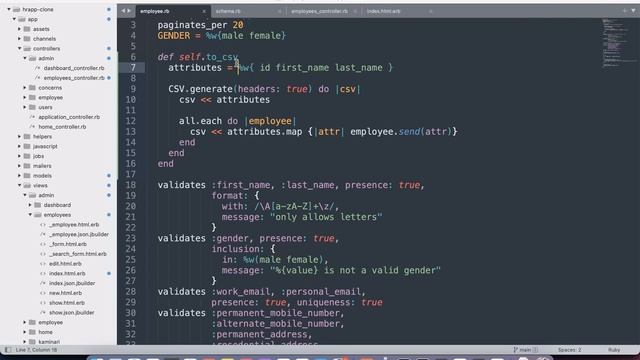
Task: Close the schema.rb tab
Action: pos(280,11)
